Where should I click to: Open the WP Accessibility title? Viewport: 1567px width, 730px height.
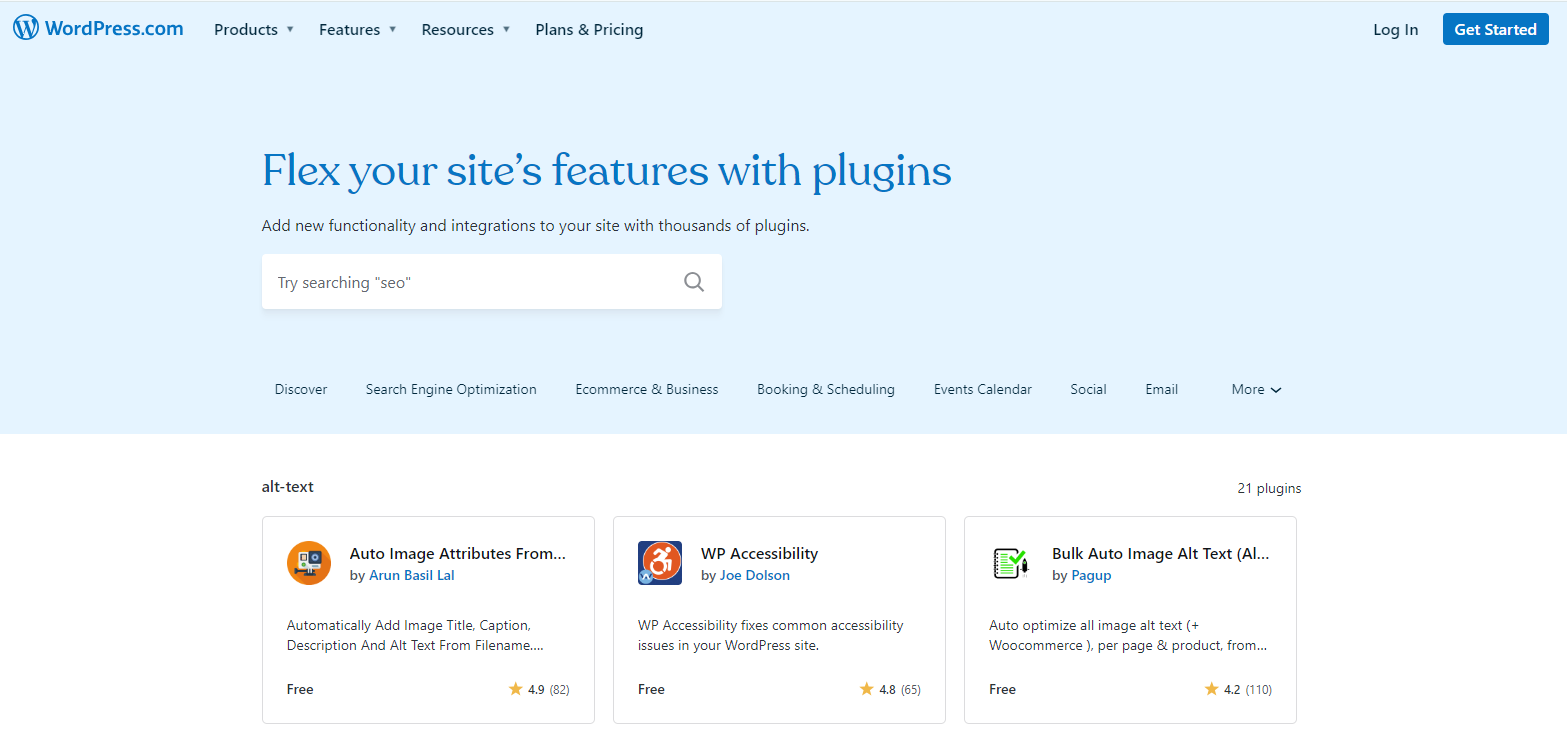pos(759,553)
